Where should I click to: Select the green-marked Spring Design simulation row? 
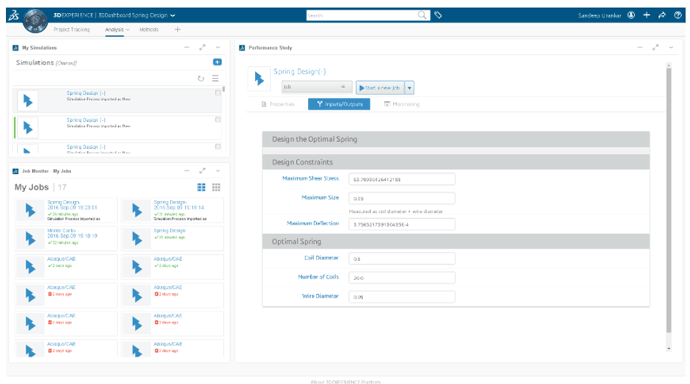pyautogui.click(x=118, y=128)
